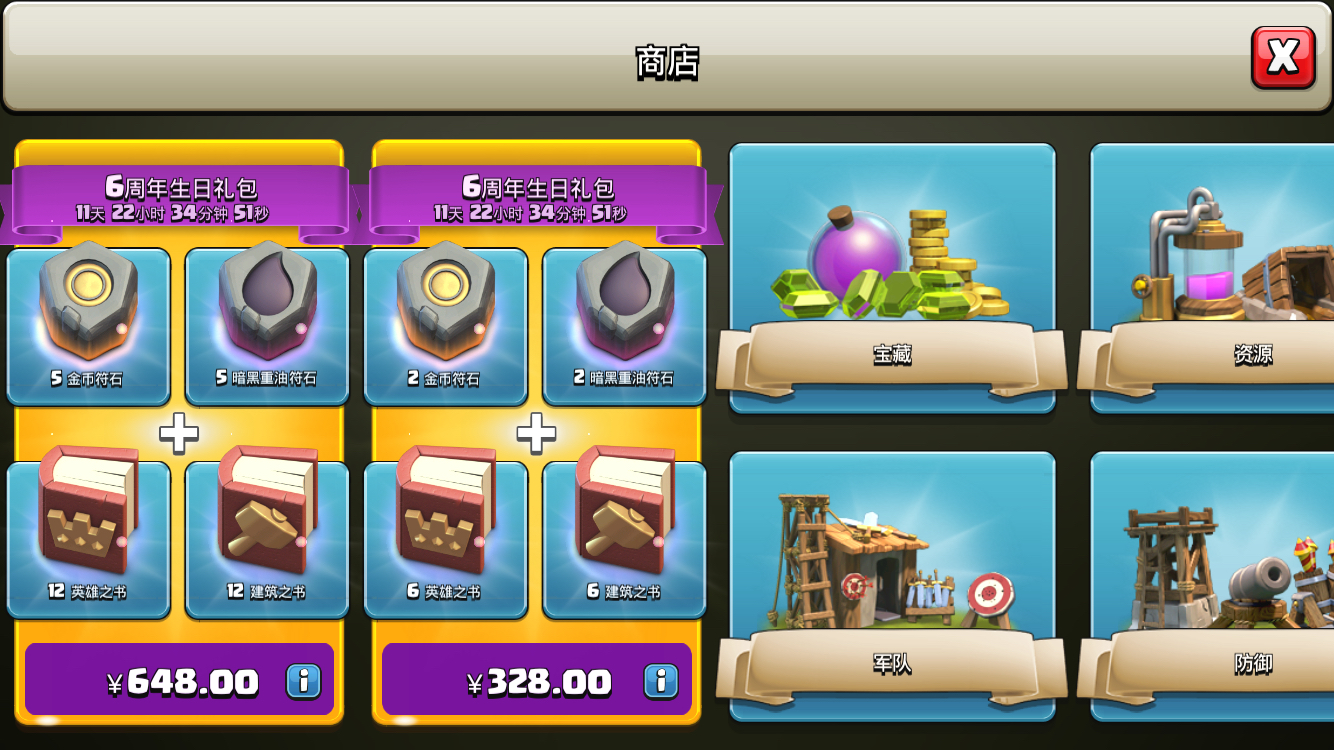The image size is (1334, 750).
Task: Select the 12 建筑之书 building book icon
Action: click(267, 539)
